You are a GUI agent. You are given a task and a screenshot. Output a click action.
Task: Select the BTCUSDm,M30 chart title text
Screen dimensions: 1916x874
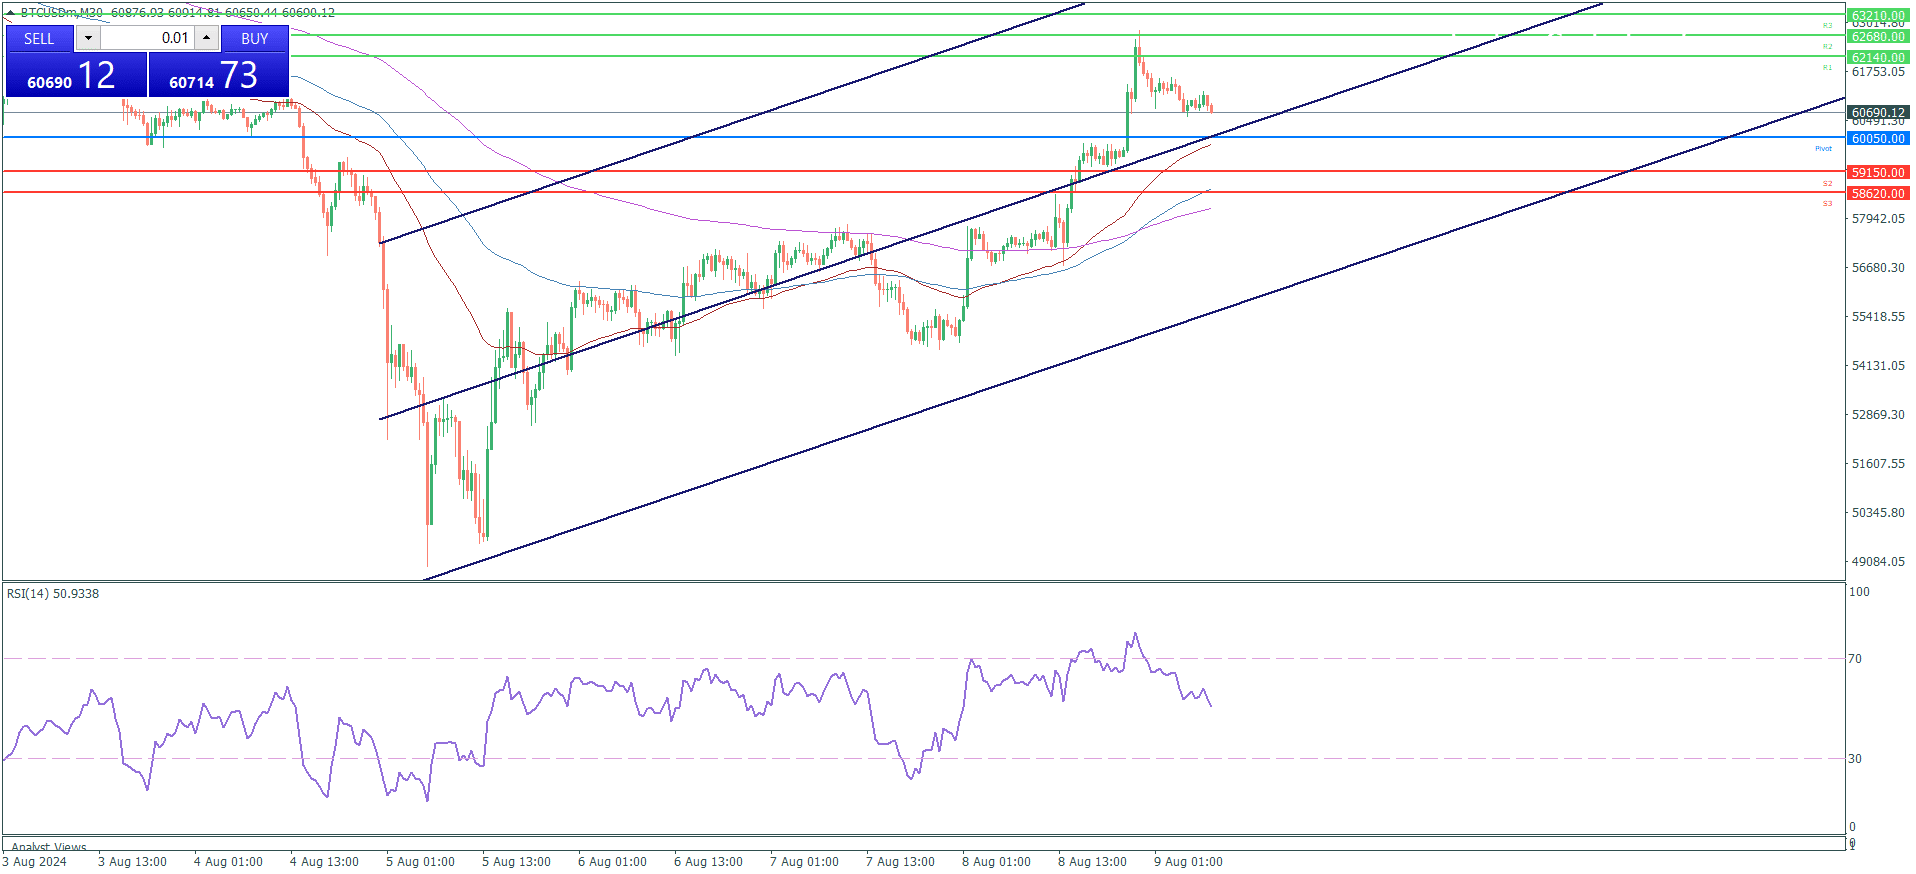click(x=62, y=13)
